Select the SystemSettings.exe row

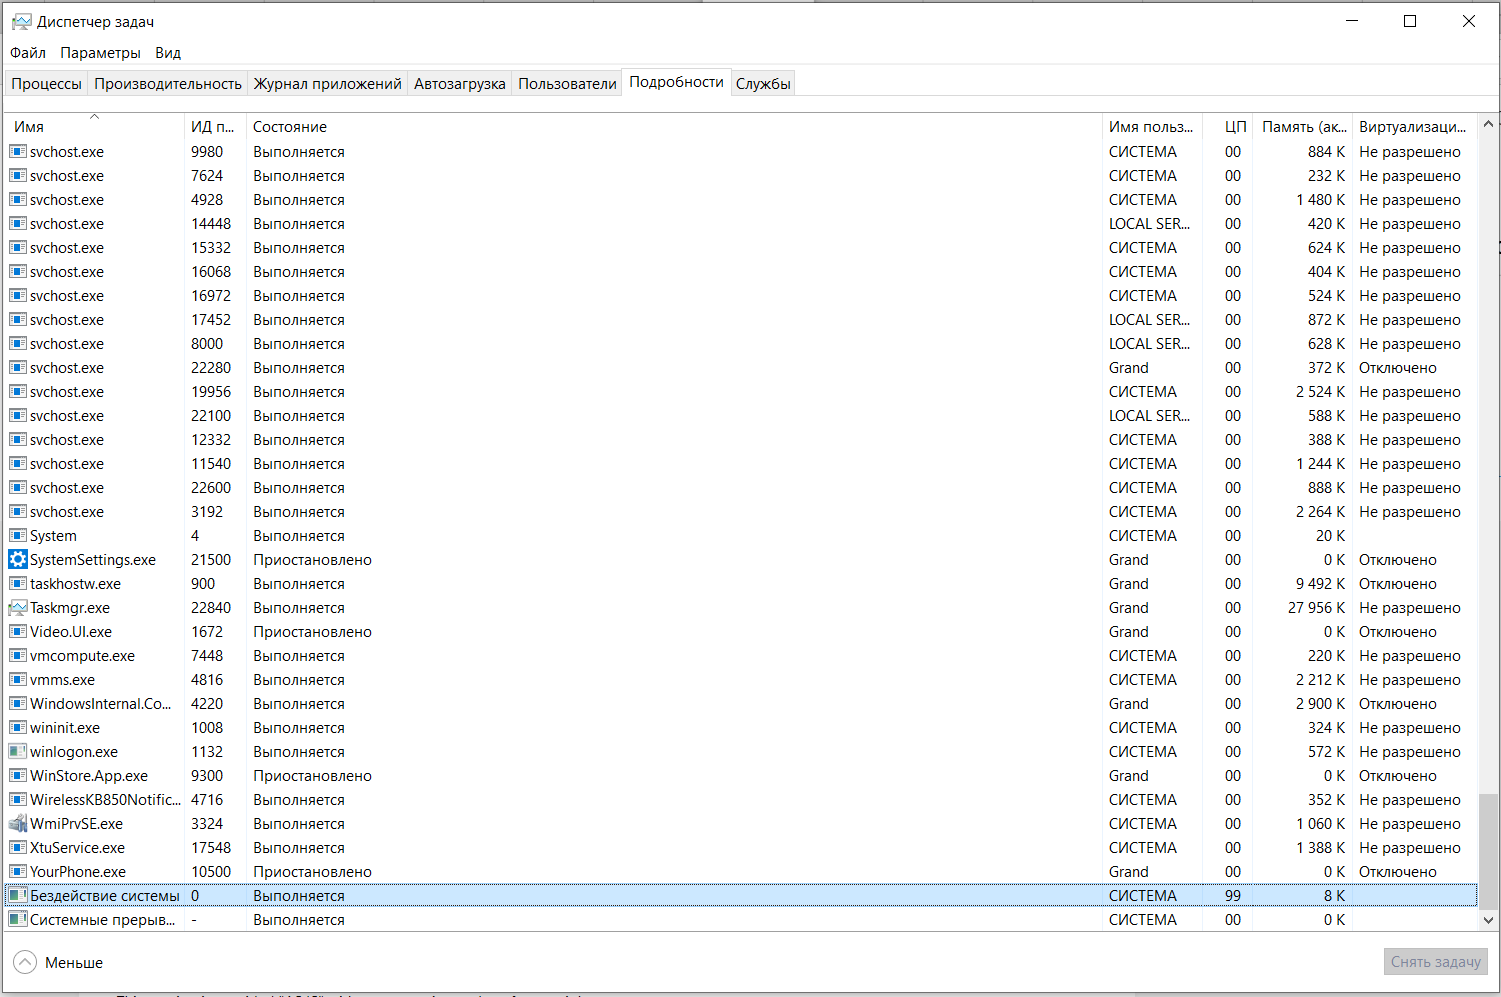(741, 560)
